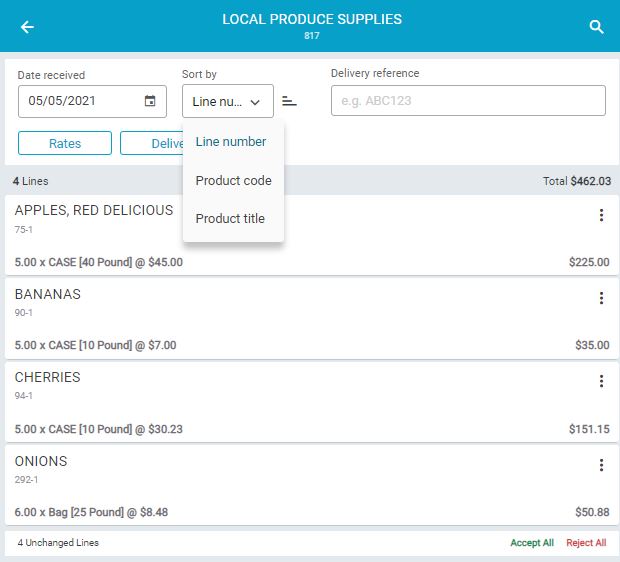Collapse the Sort by dropdown
The image size is (620, 562).
pos(228,101)
